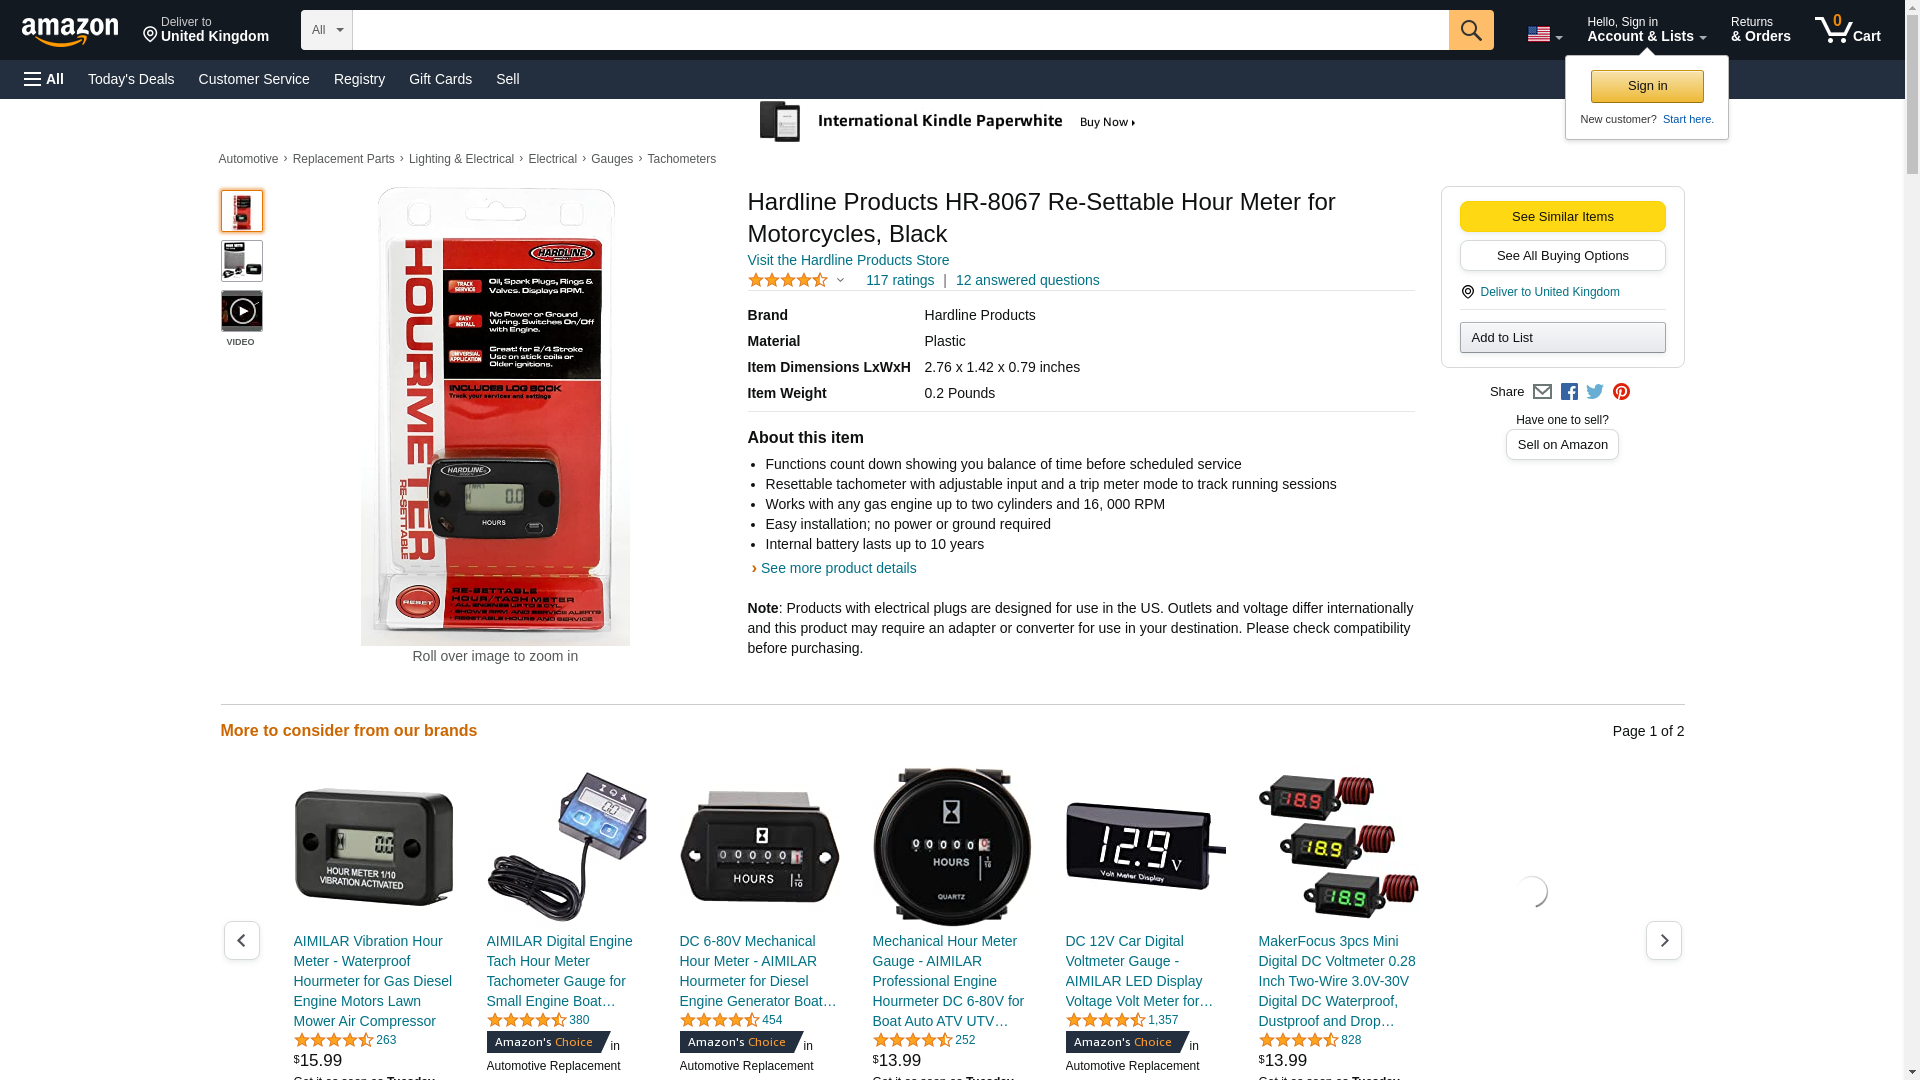Select the second product image thumbnail
Image resolution: width=1920 pixels, height=1080 pixels.
242,261
